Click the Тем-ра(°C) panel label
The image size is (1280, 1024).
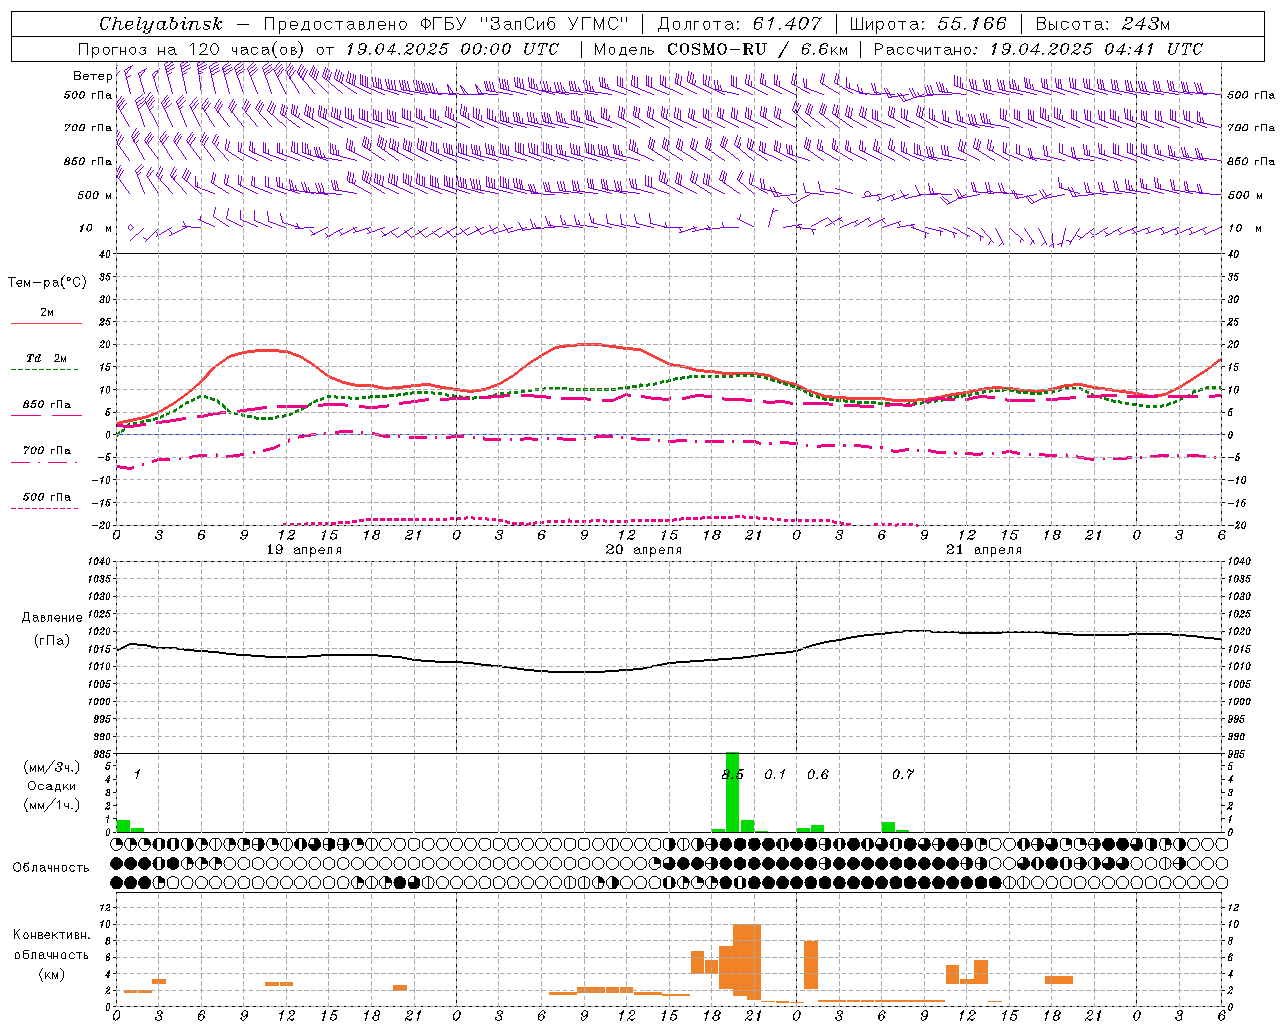(x=47, y=283)
